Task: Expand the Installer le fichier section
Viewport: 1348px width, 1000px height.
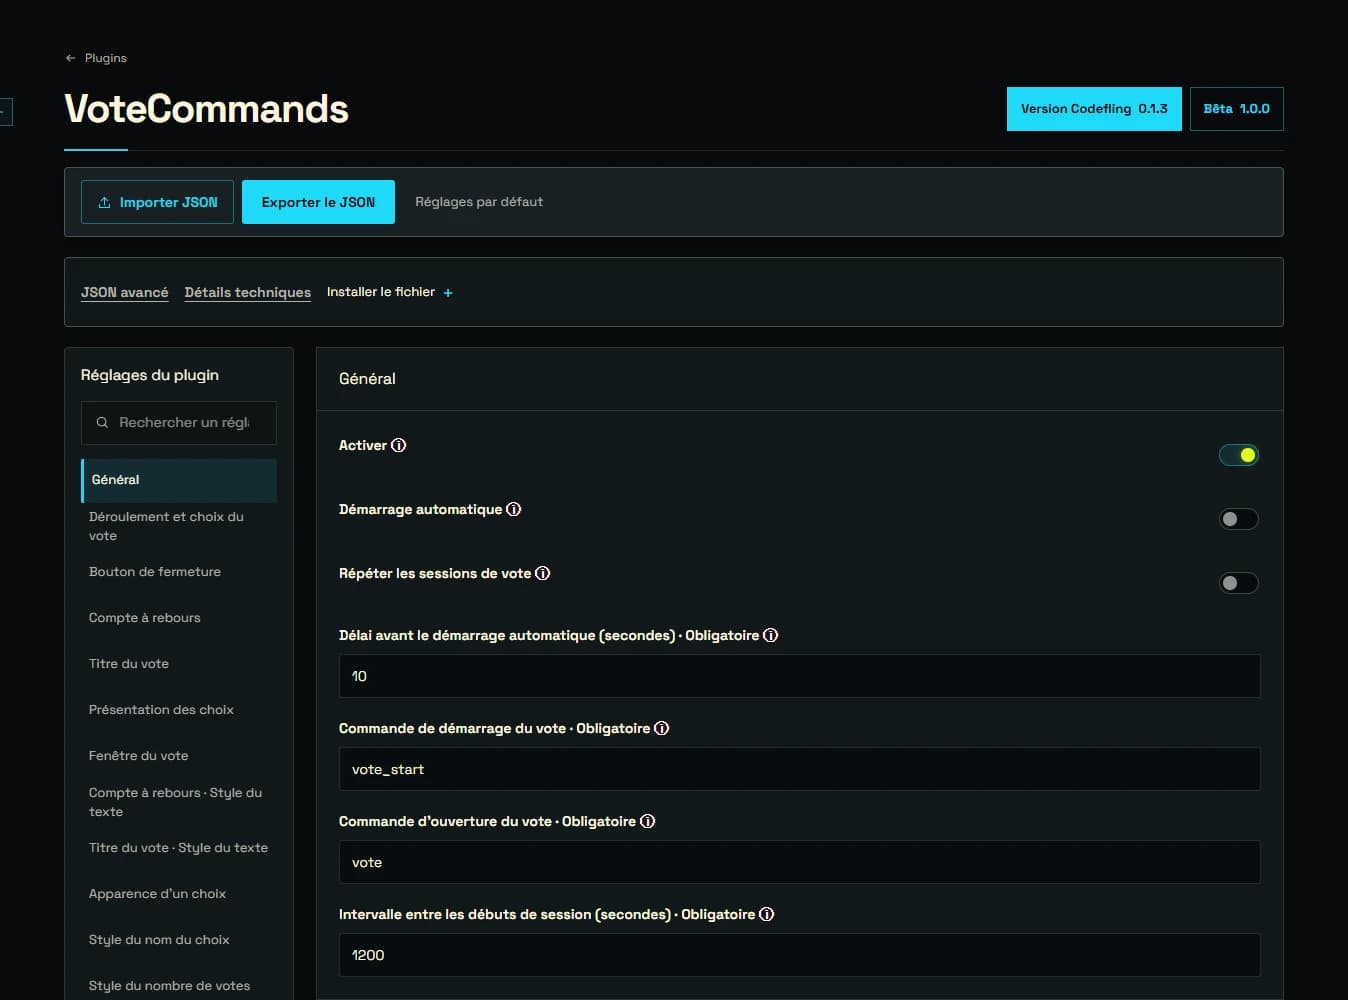Action: point(390,292)
